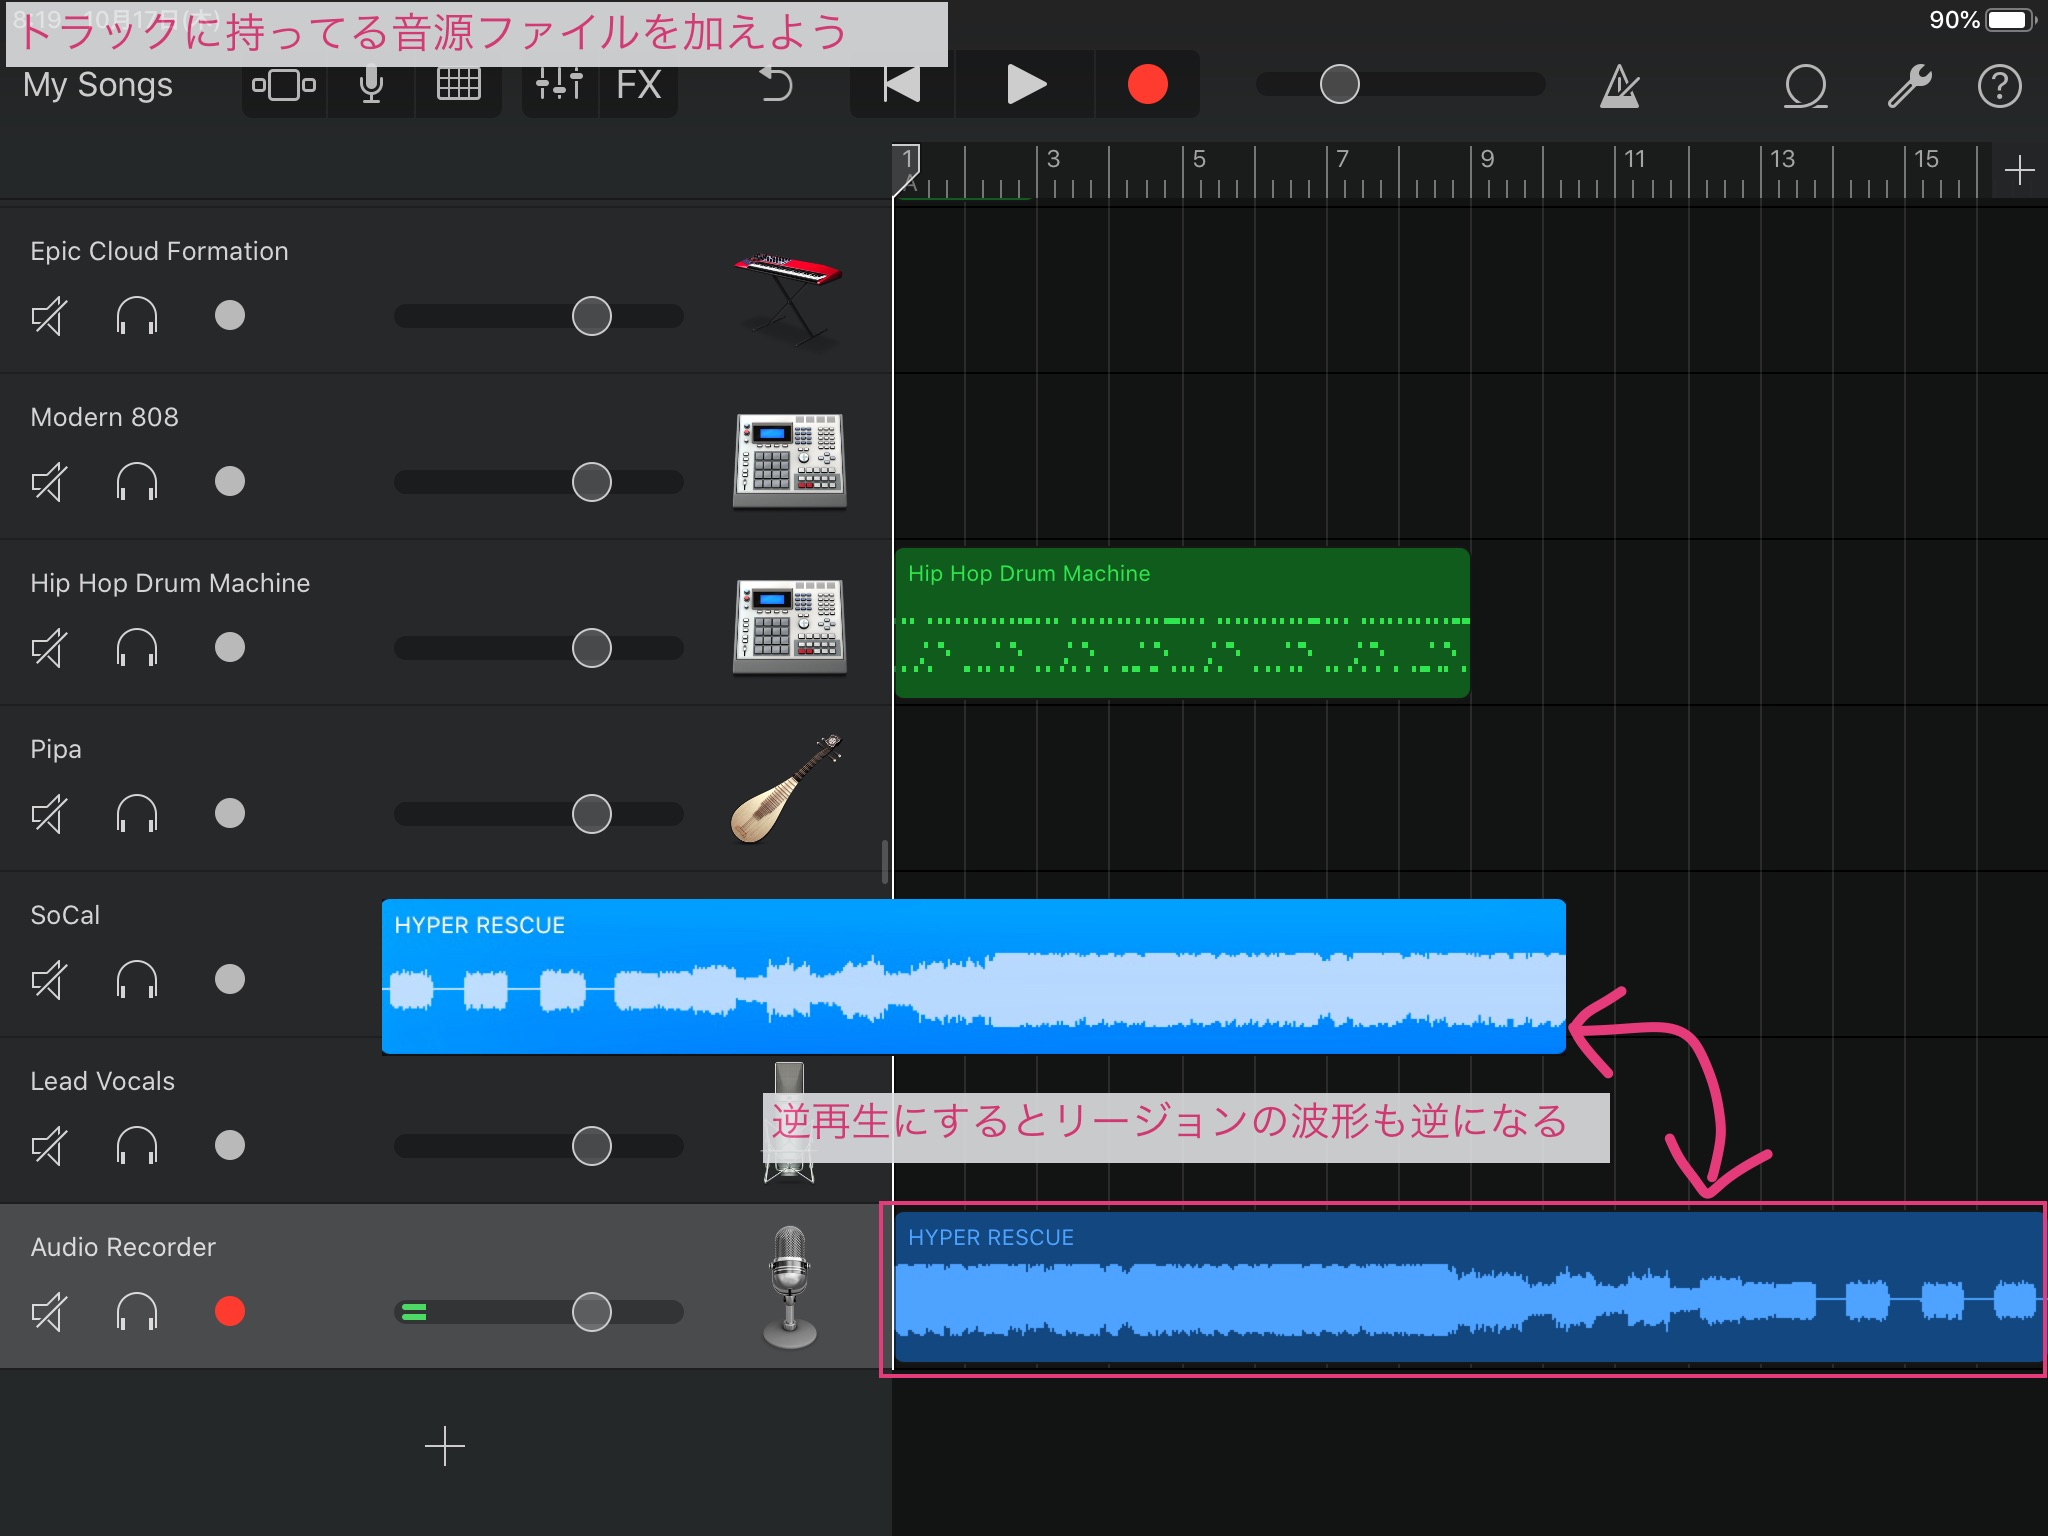Solo the Epic Cloud Formation track
The height and width of the screenshot is (1536, 2048).
click(x=137, y=316)
